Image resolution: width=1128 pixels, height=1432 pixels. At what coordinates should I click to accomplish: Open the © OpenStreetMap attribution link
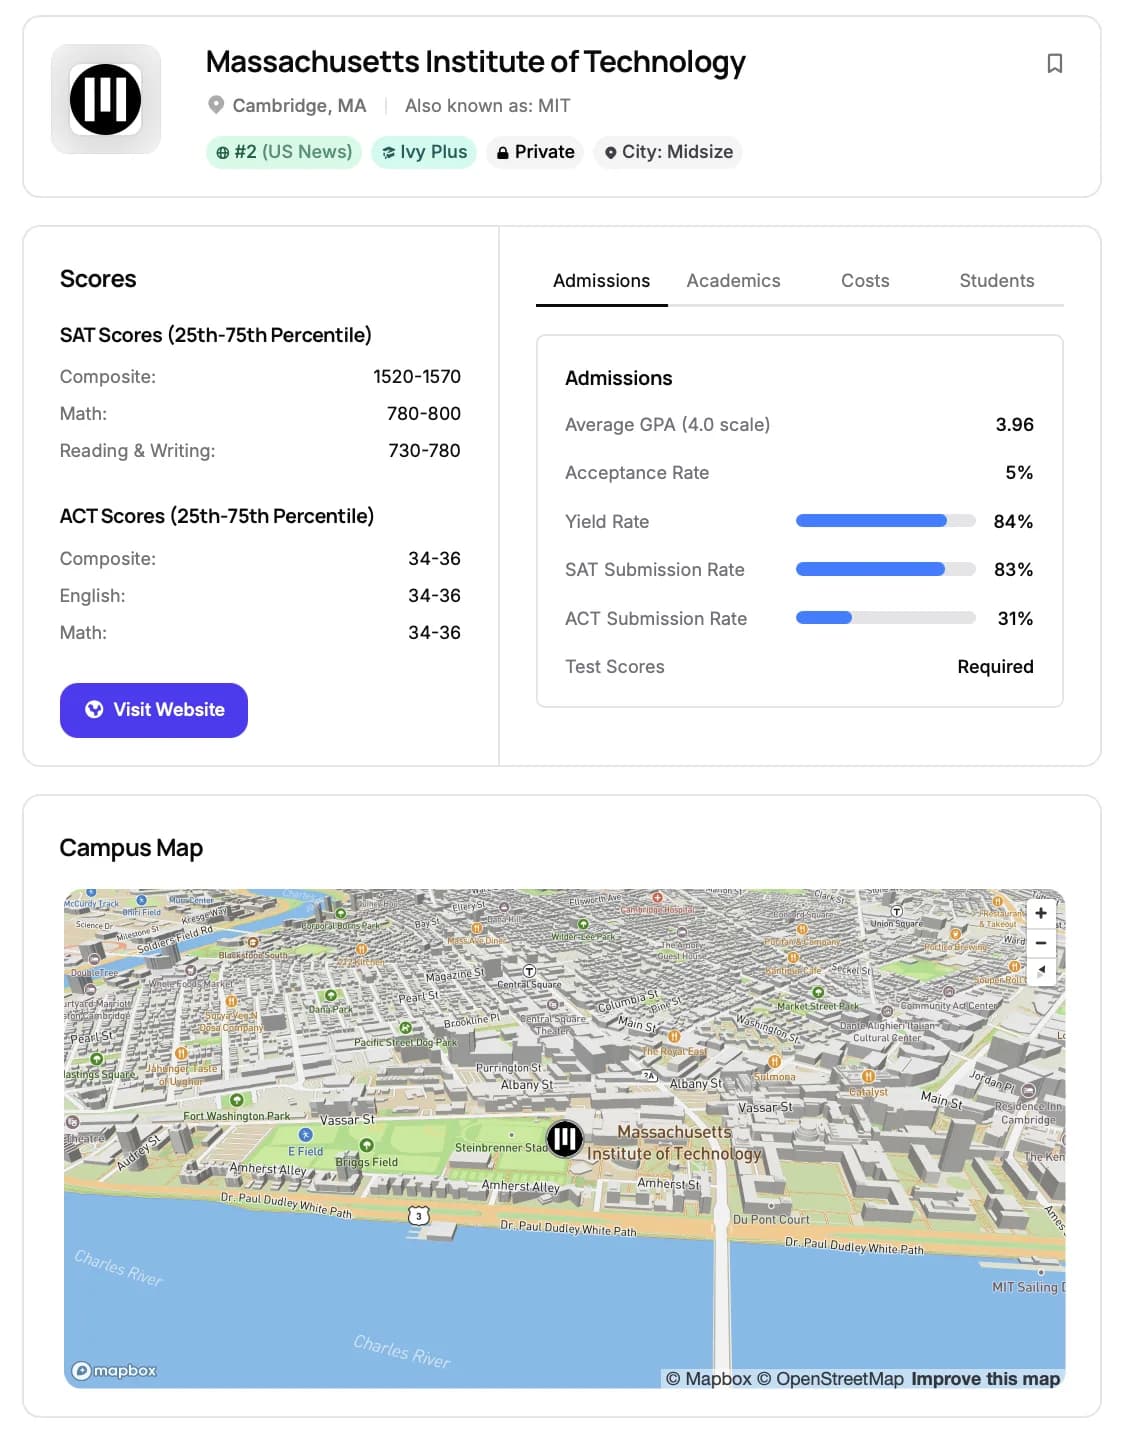click(x=830, y=1379)
